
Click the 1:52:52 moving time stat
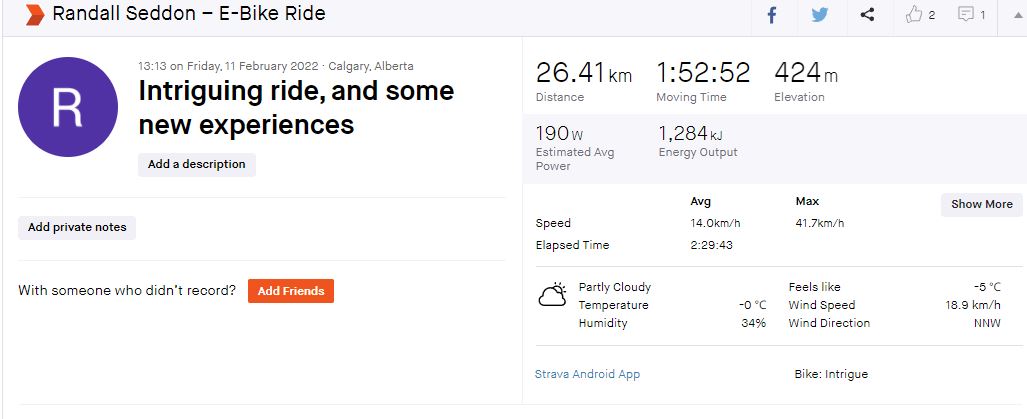click(704, 73)
